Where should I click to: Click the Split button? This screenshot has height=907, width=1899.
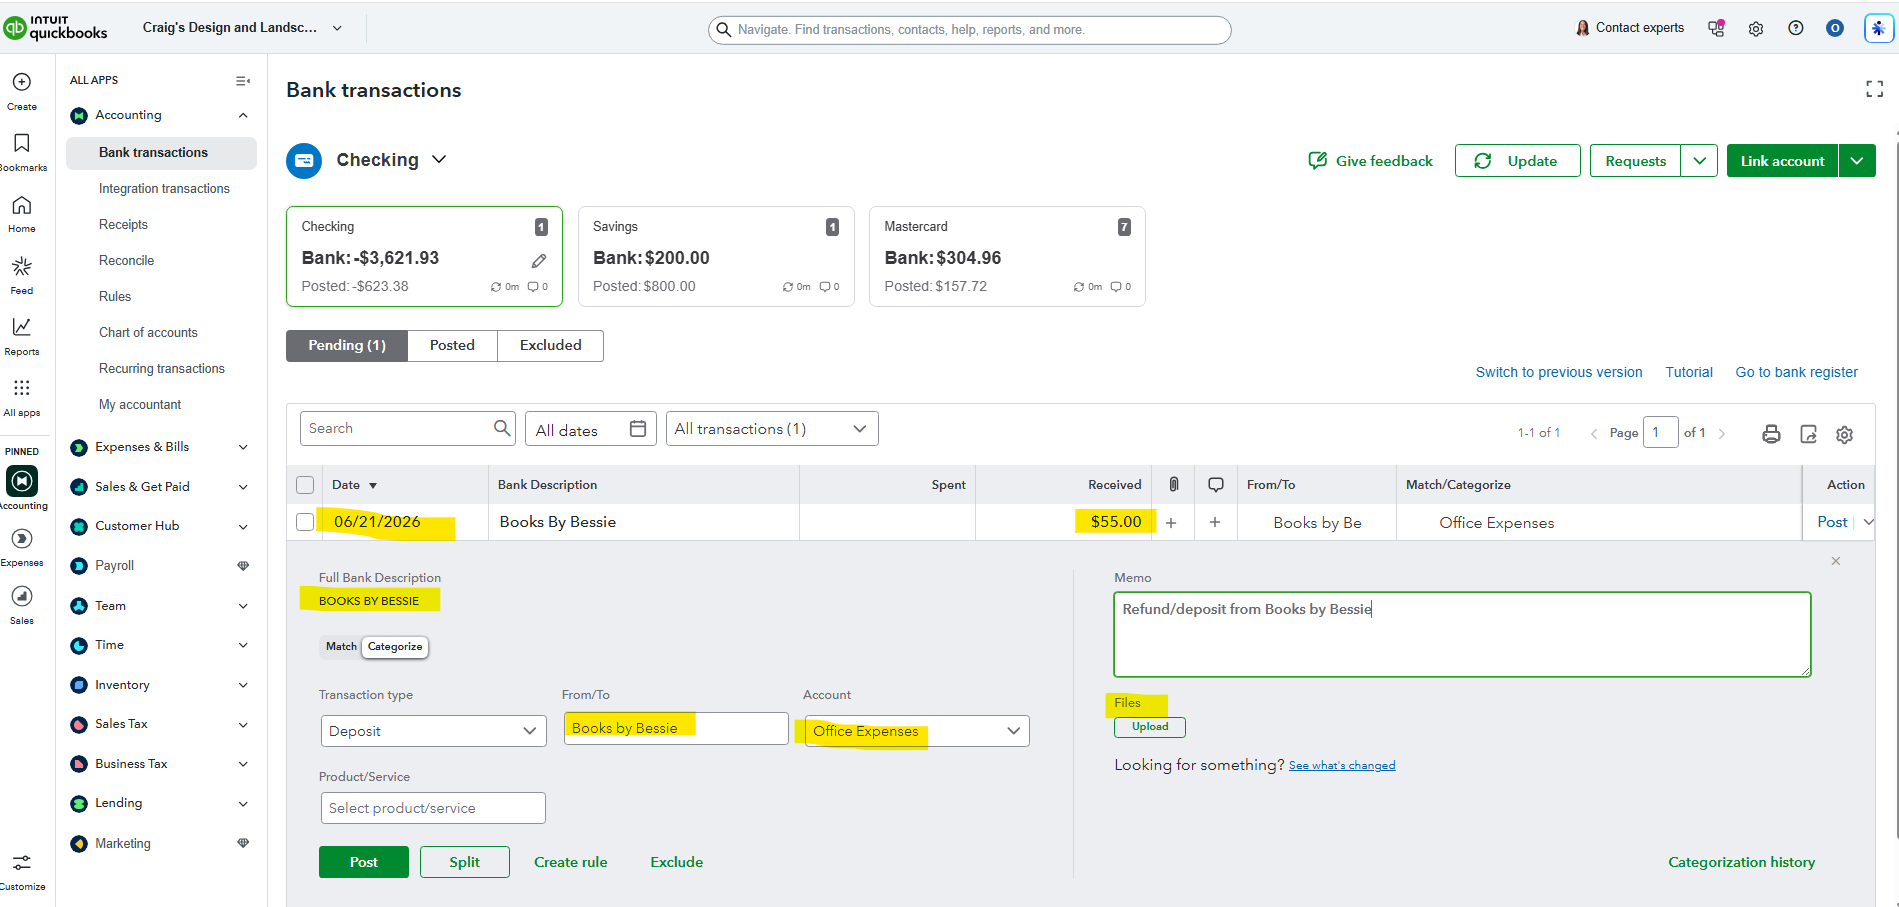465,862
